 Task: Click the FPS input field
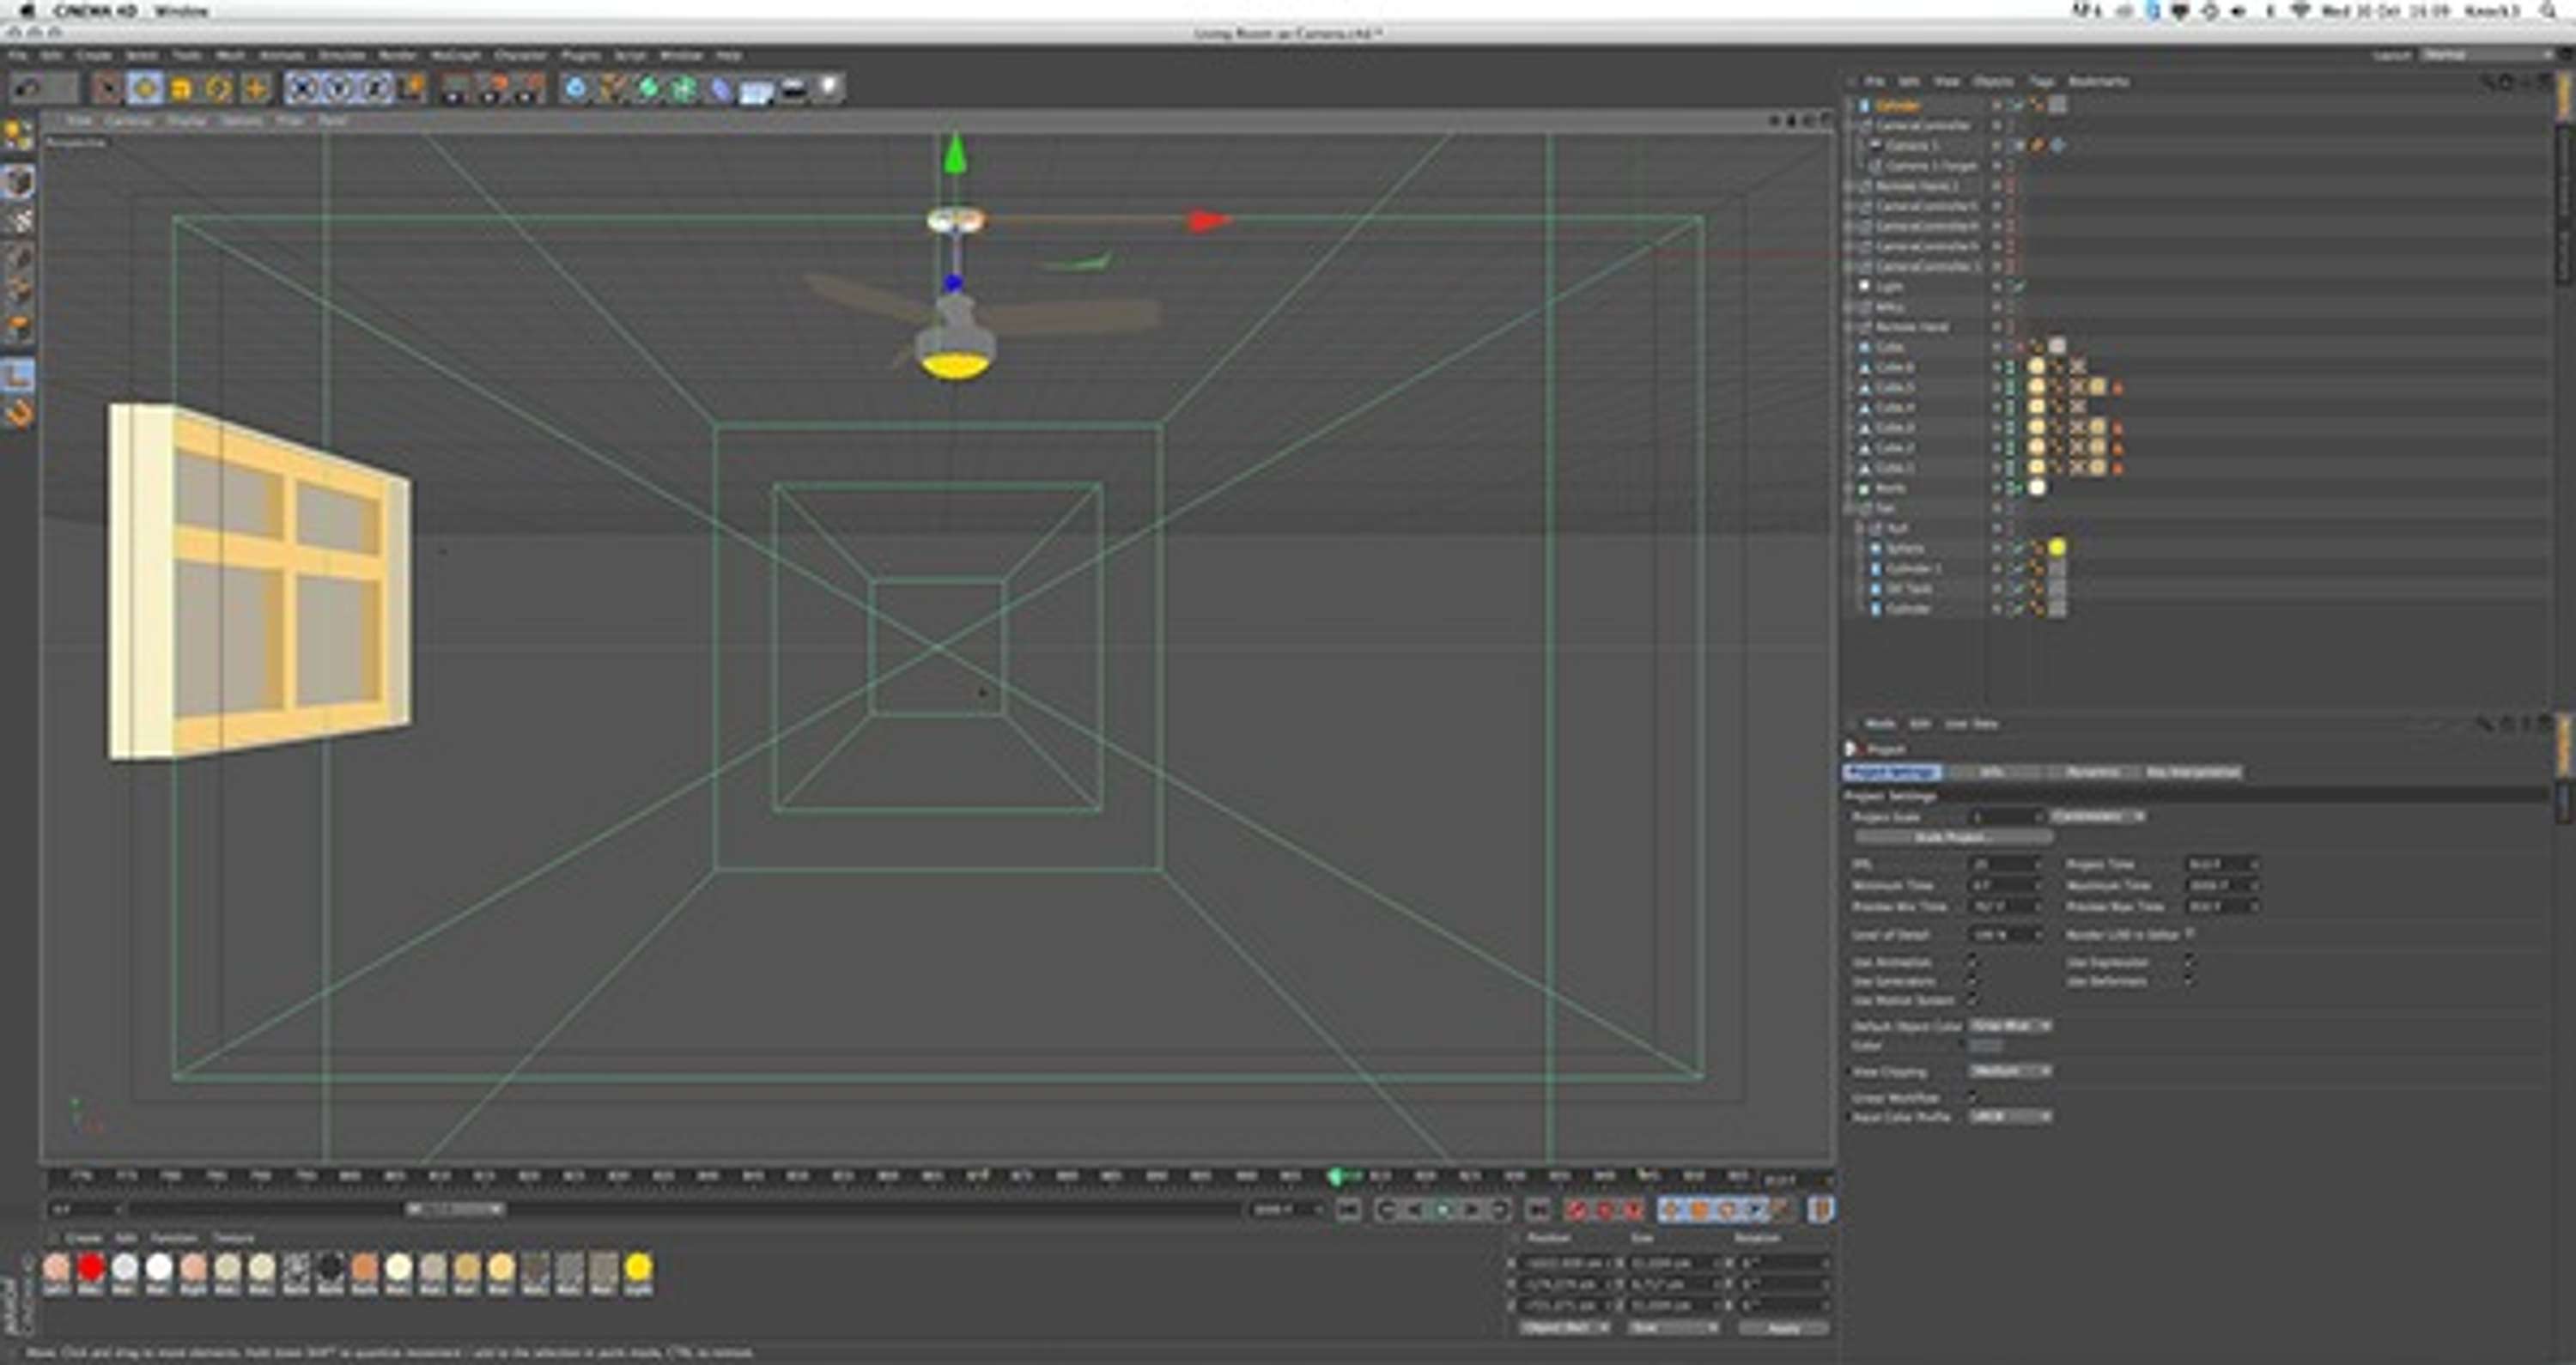coord(2005,864)
